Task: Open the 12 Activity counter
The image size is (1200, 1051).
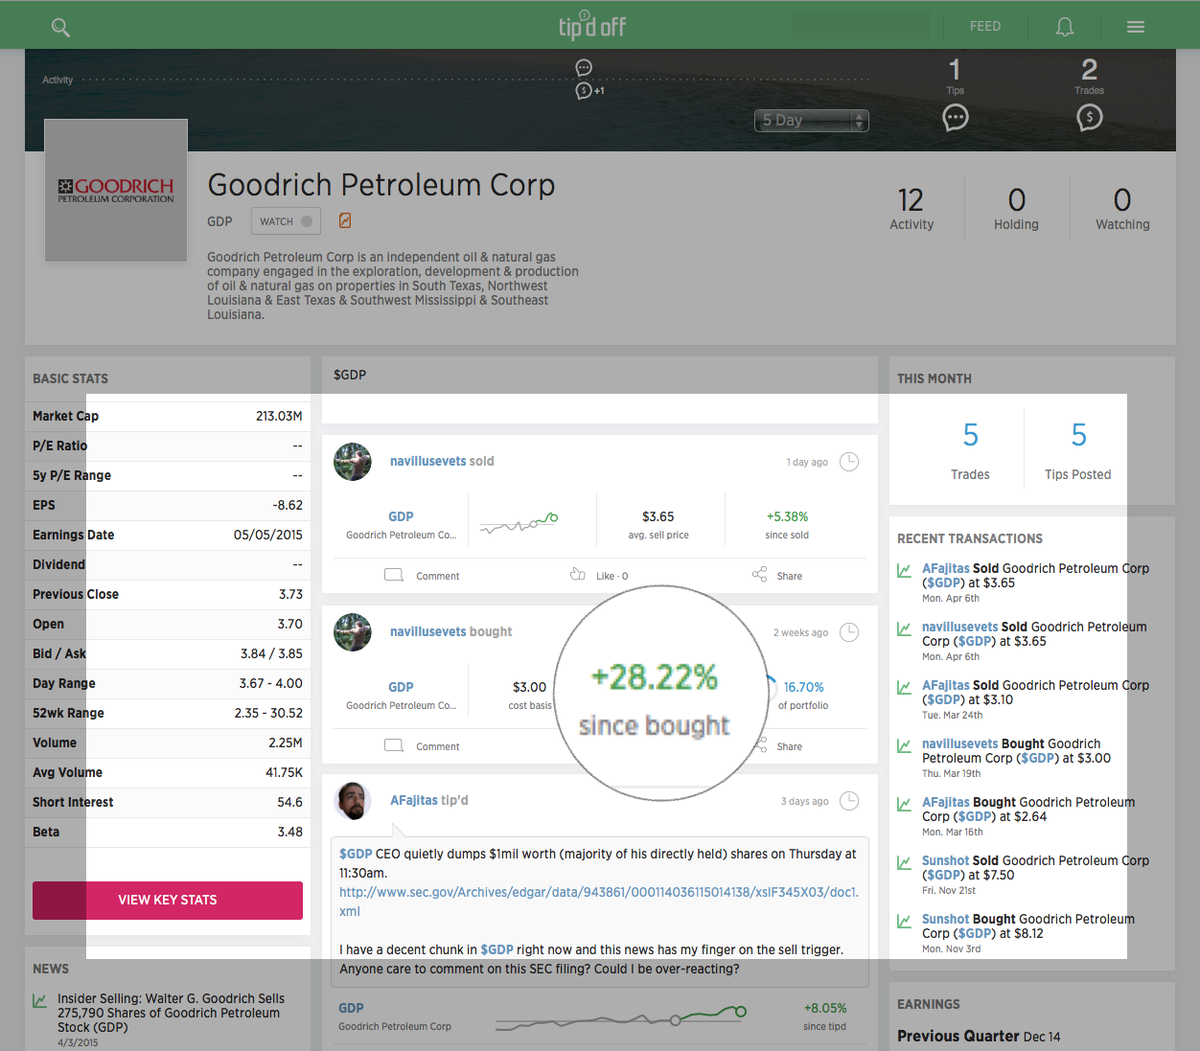Action: 911,209
